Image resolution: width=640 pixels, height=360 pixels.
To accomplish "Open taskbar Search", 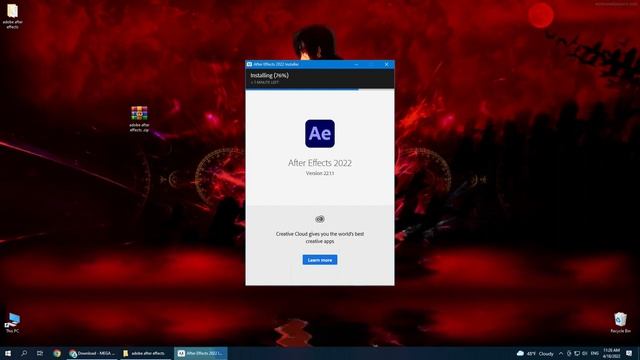I will [24, 353].
